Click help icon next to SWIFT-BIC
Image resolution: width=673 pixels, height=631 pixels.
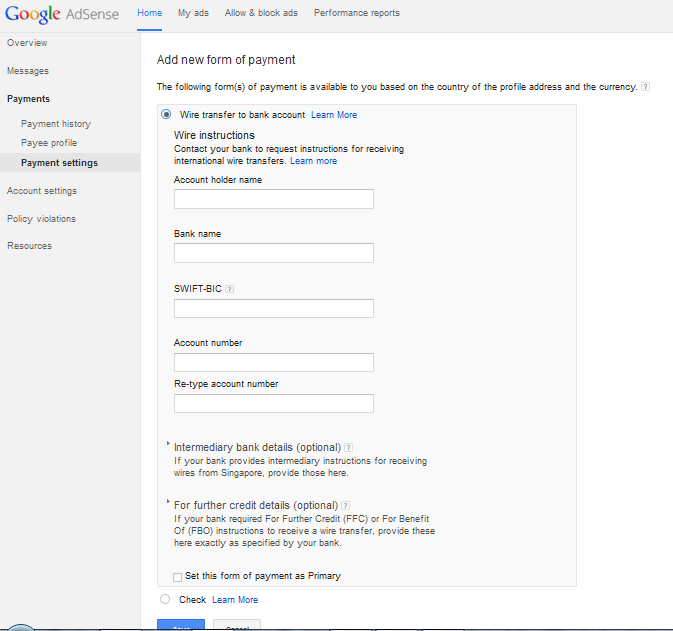[x=230, y=289]
